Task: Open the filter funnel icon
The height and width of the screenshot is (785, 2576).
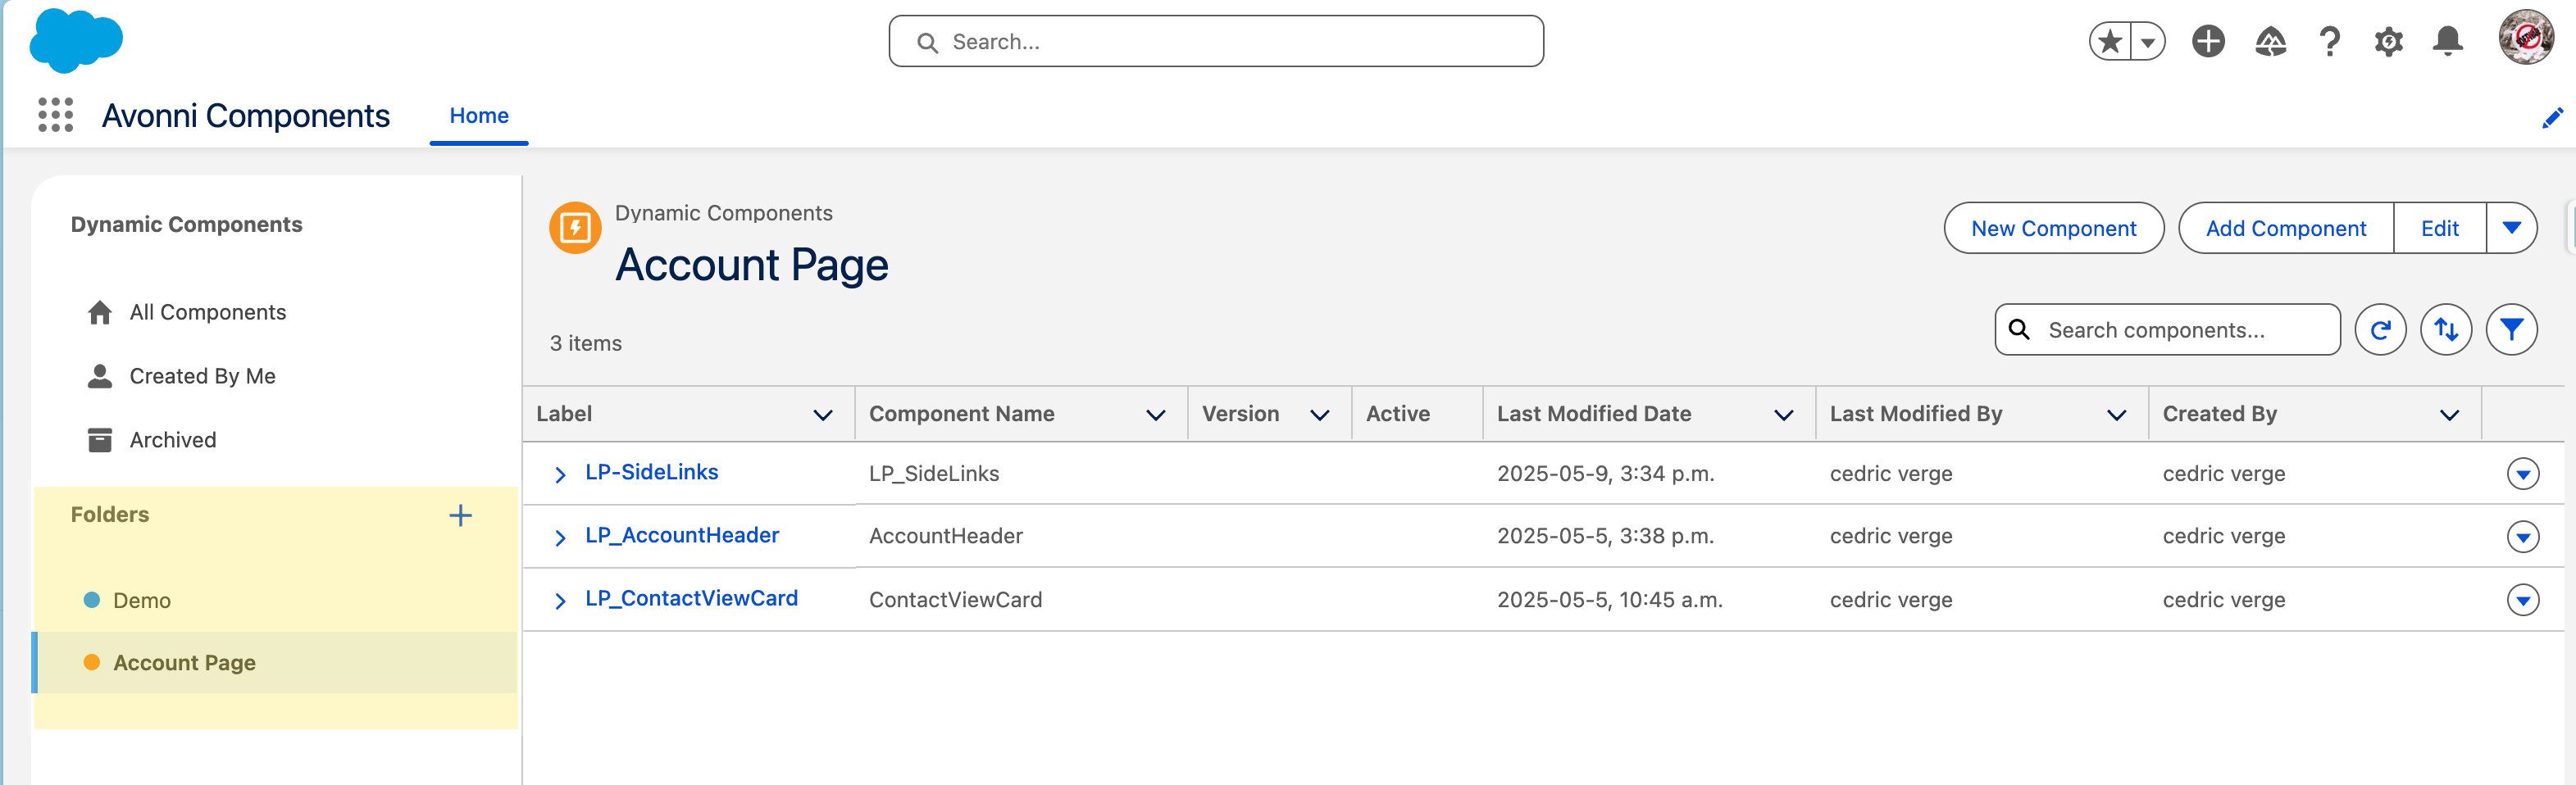Action: 2511,330
